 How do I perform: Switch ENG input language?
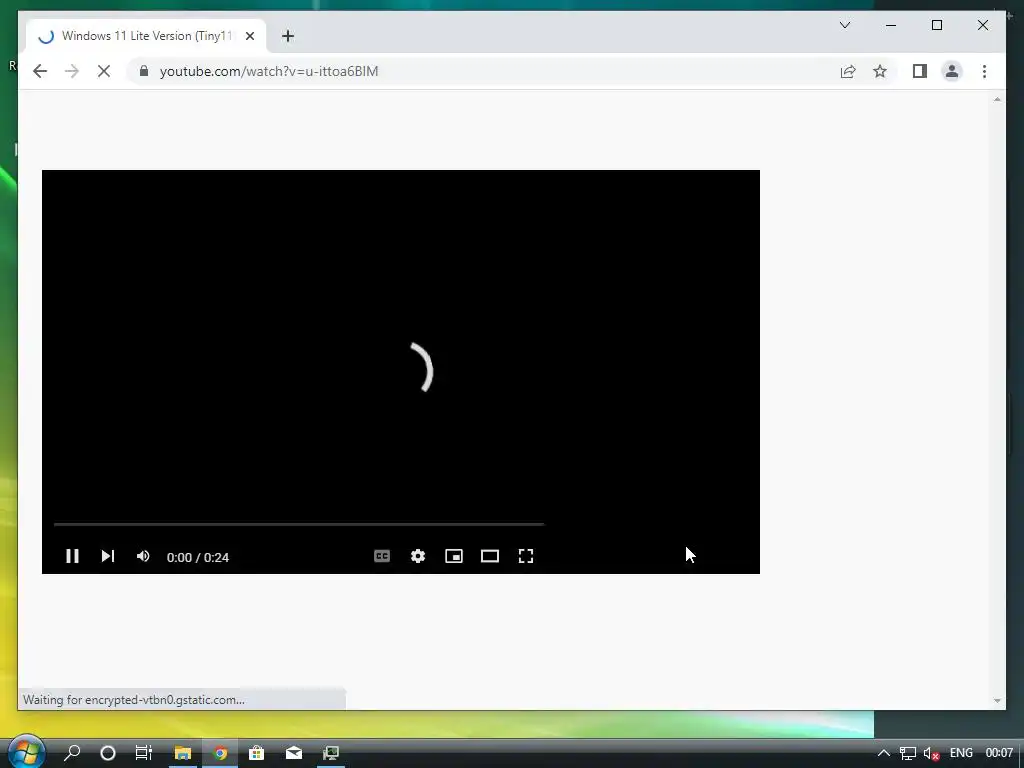coord(961,753)
